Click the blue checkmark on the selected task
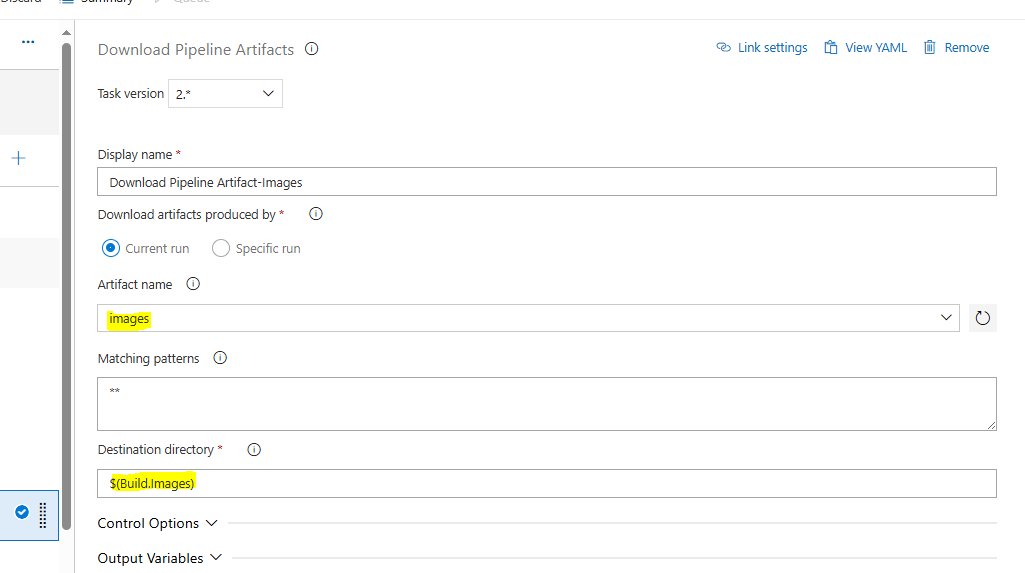Image resolution: width=1025 pixels, height=573 pixels. (22, 512)
